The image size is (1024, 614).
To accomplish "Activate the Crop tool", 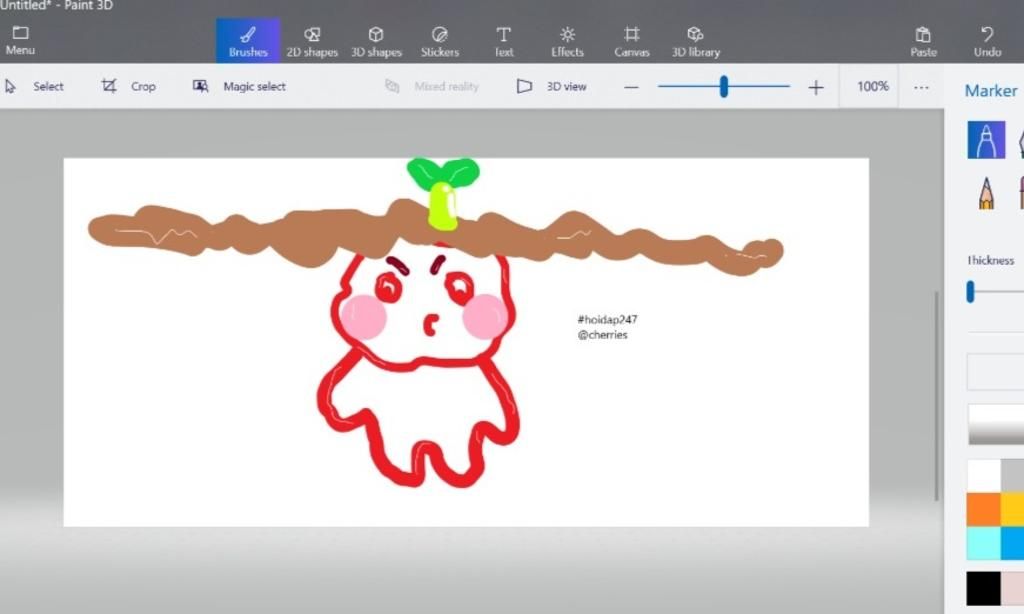I will click(129, 86).
